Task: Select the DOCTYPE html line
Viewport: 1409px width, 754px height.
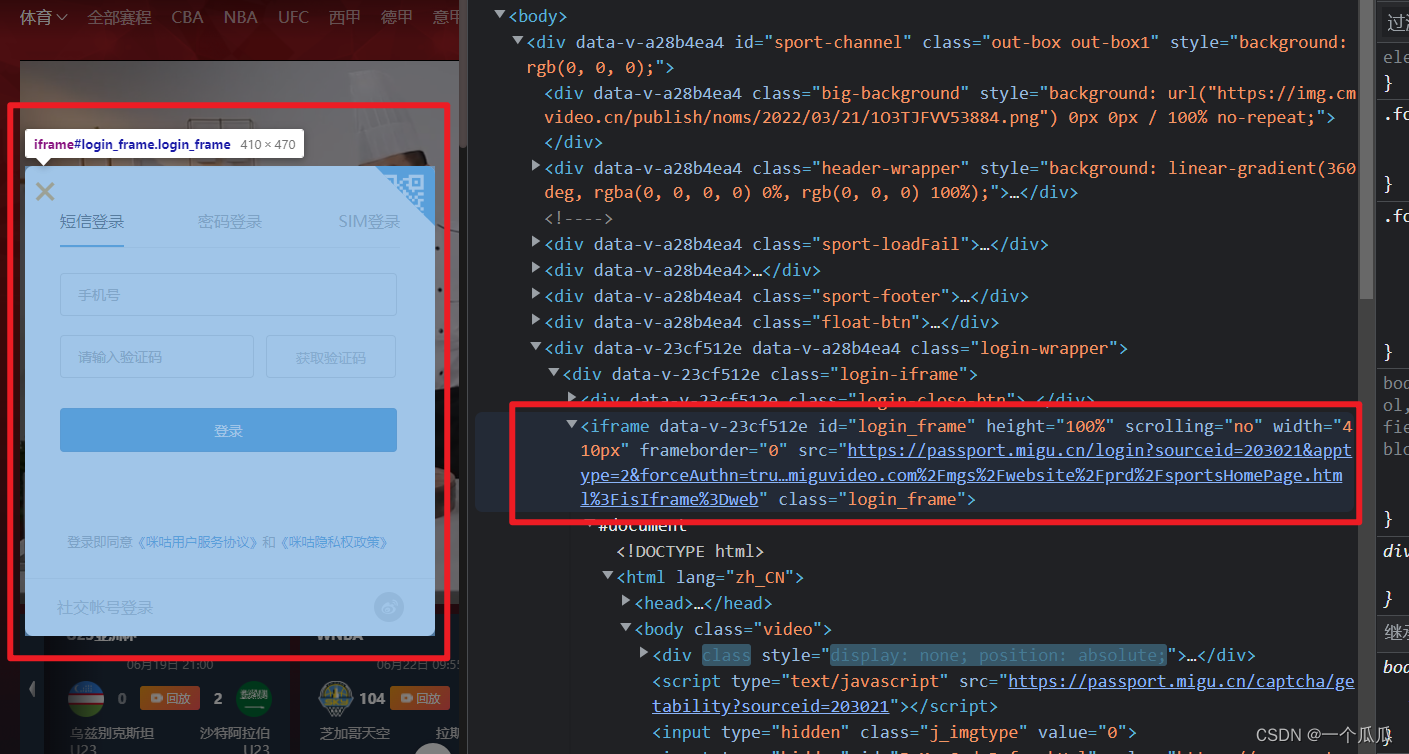Action: pyautogui.click(x=690, y=551)
